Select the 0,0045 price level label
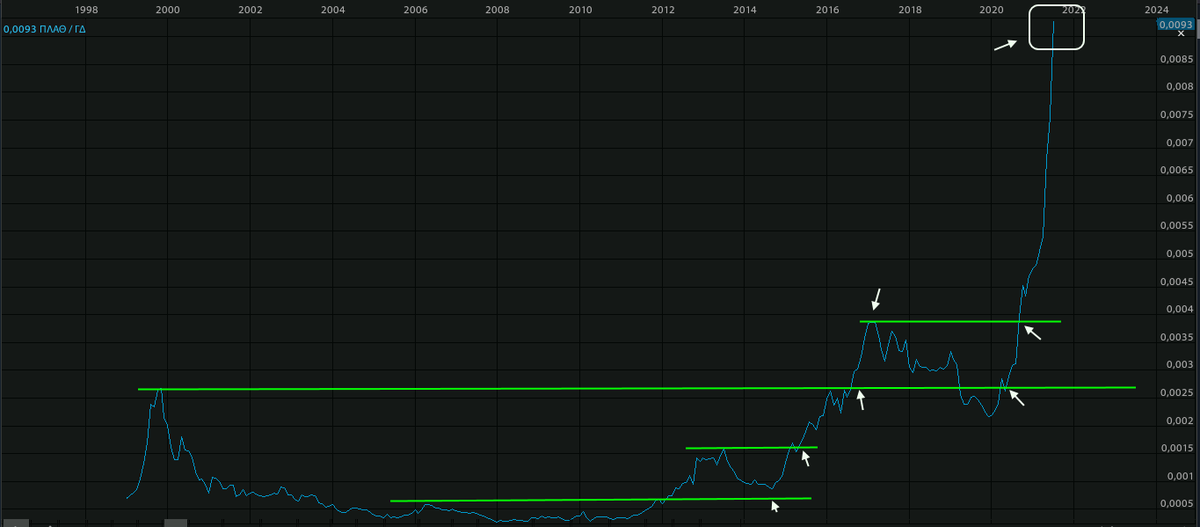Image resolution: width=1200 pixels, height=527 pixels. coord(1179,282)
